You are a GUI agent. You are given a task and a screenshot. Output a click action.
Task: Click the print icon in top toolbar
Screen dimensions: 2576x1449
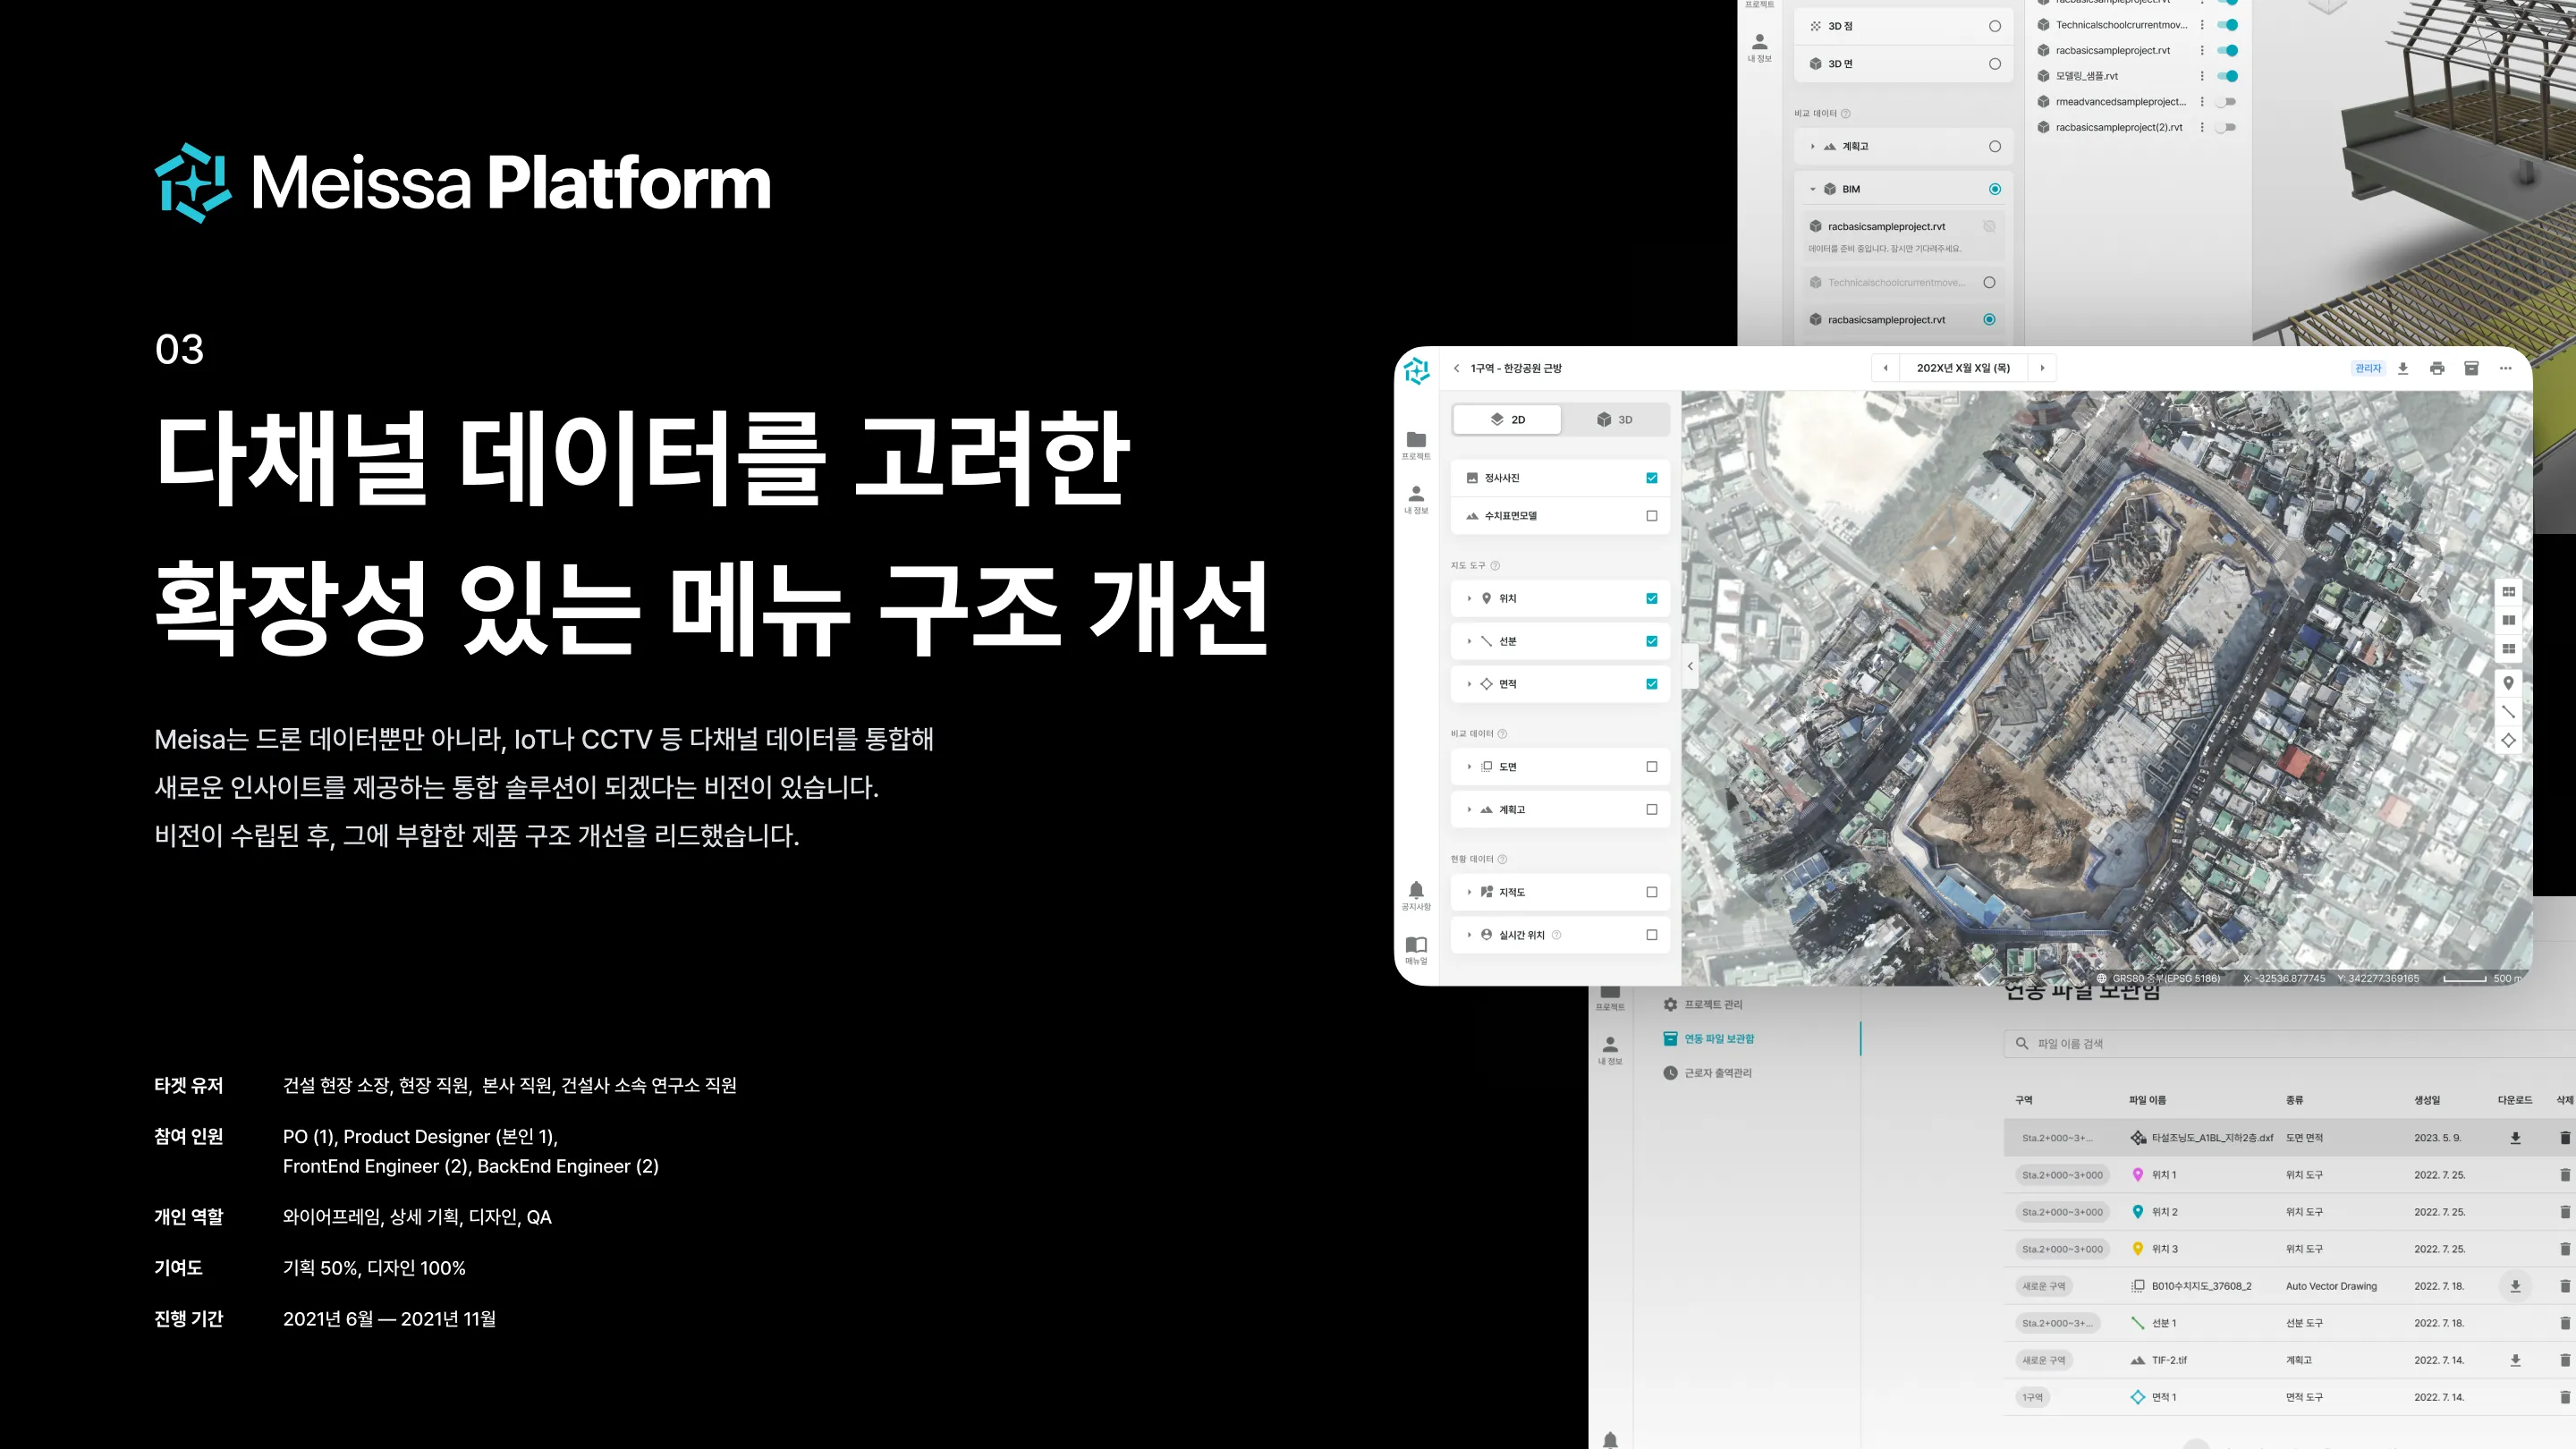(x=2437, y=368)
